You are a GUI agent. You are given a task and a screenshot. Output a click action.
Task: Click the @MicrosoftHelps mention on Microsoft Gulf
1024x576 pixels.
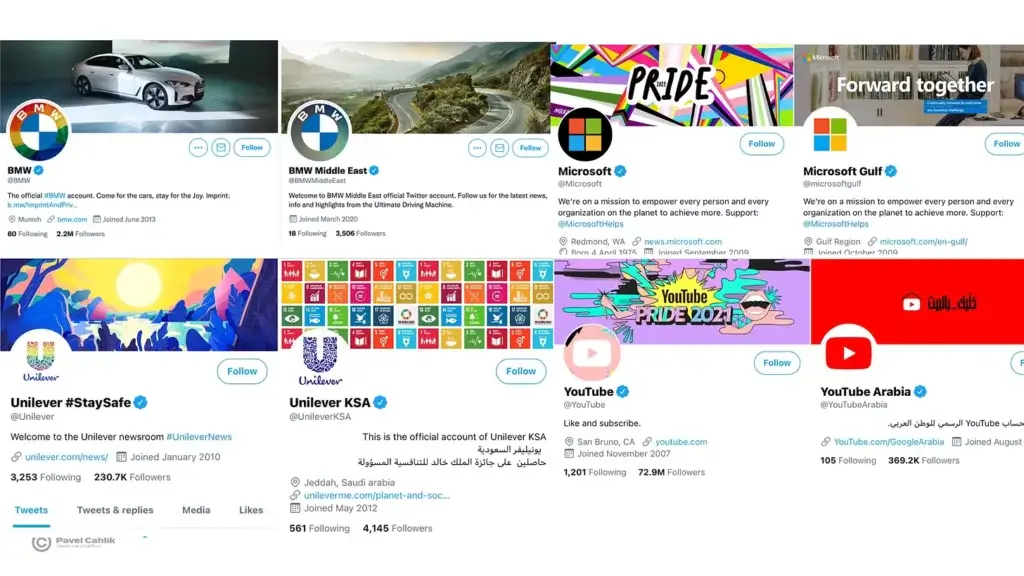[836, 224]
